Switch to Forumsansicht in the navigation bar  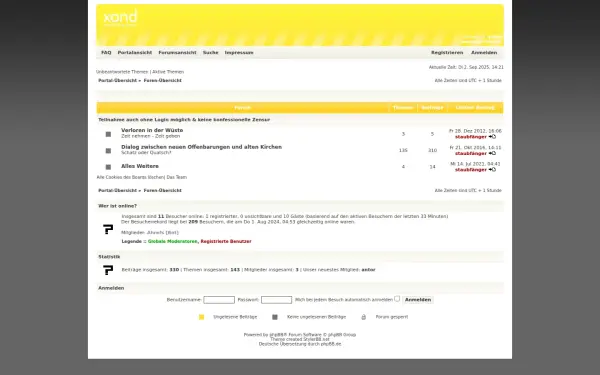click(x=177, y=52)
